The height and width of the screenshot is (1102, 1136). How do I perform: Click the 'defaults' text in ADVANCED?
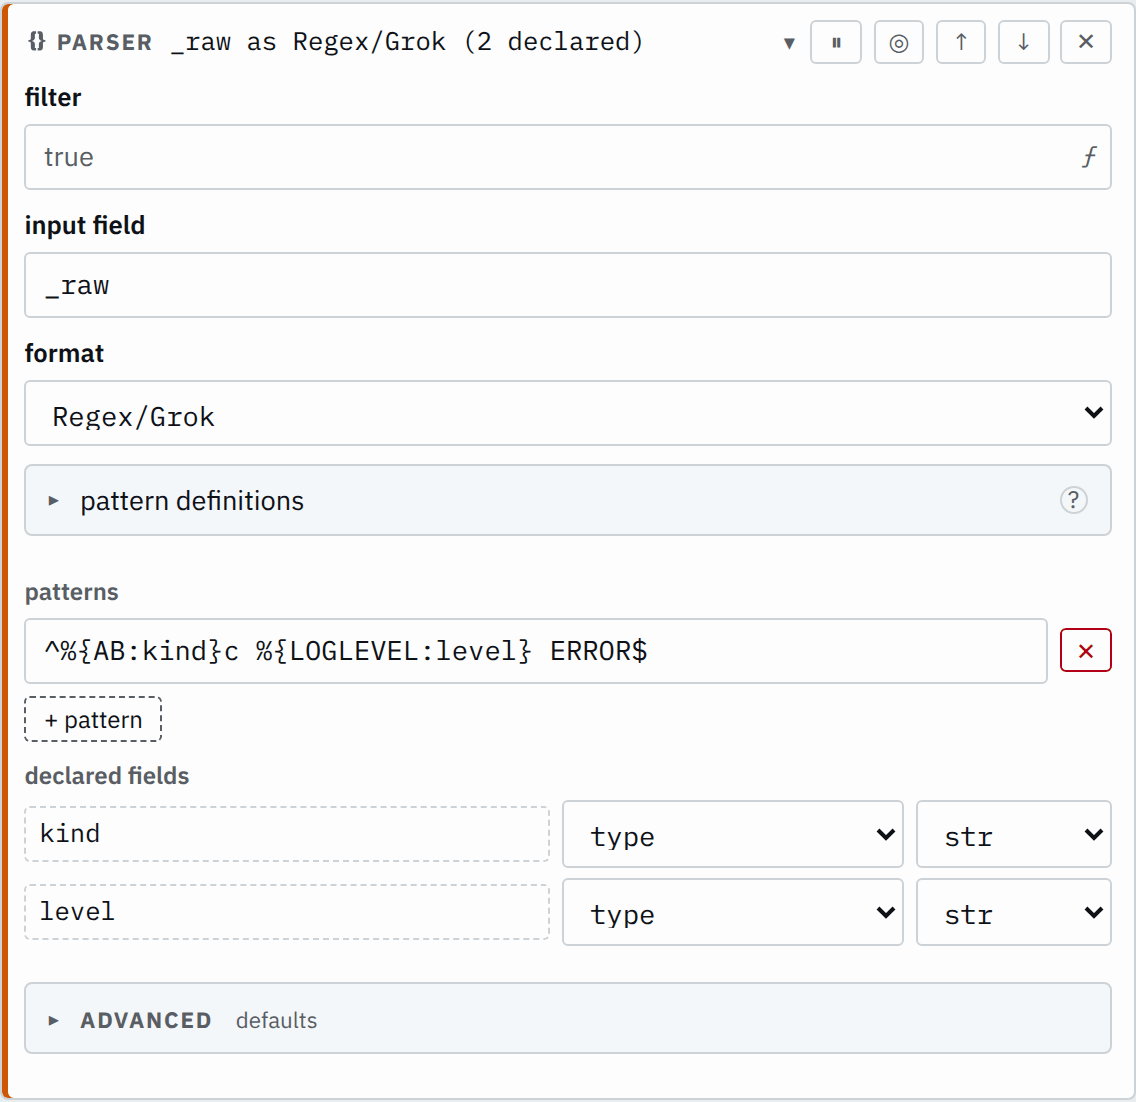pyautogui.click(x=276, y=1020)
